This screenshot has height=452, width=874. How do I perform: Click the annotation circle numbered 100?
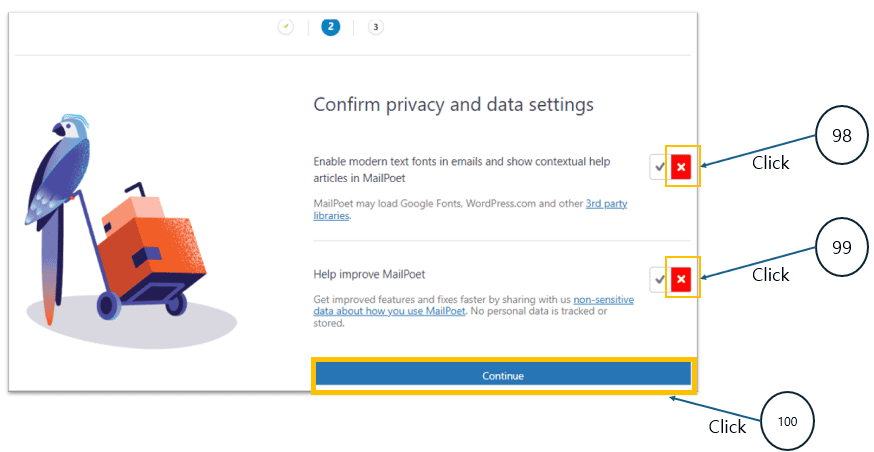coord(787,421)
